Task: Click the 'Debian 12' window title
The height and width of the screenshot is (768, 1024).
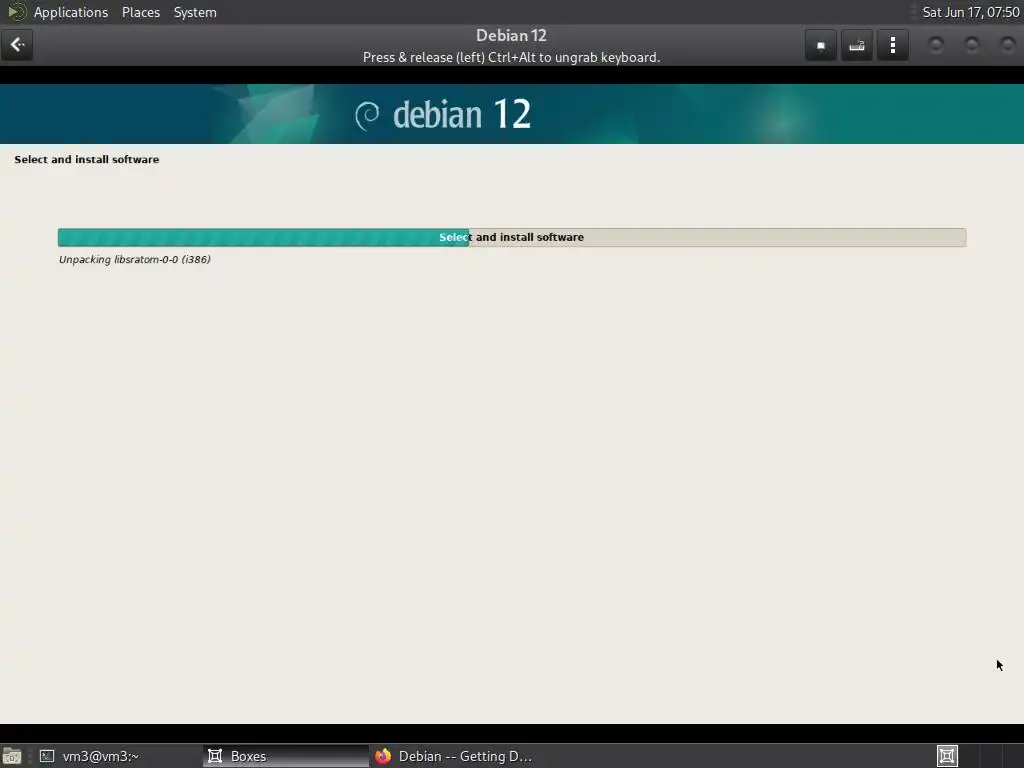Action: pos(511,35)
